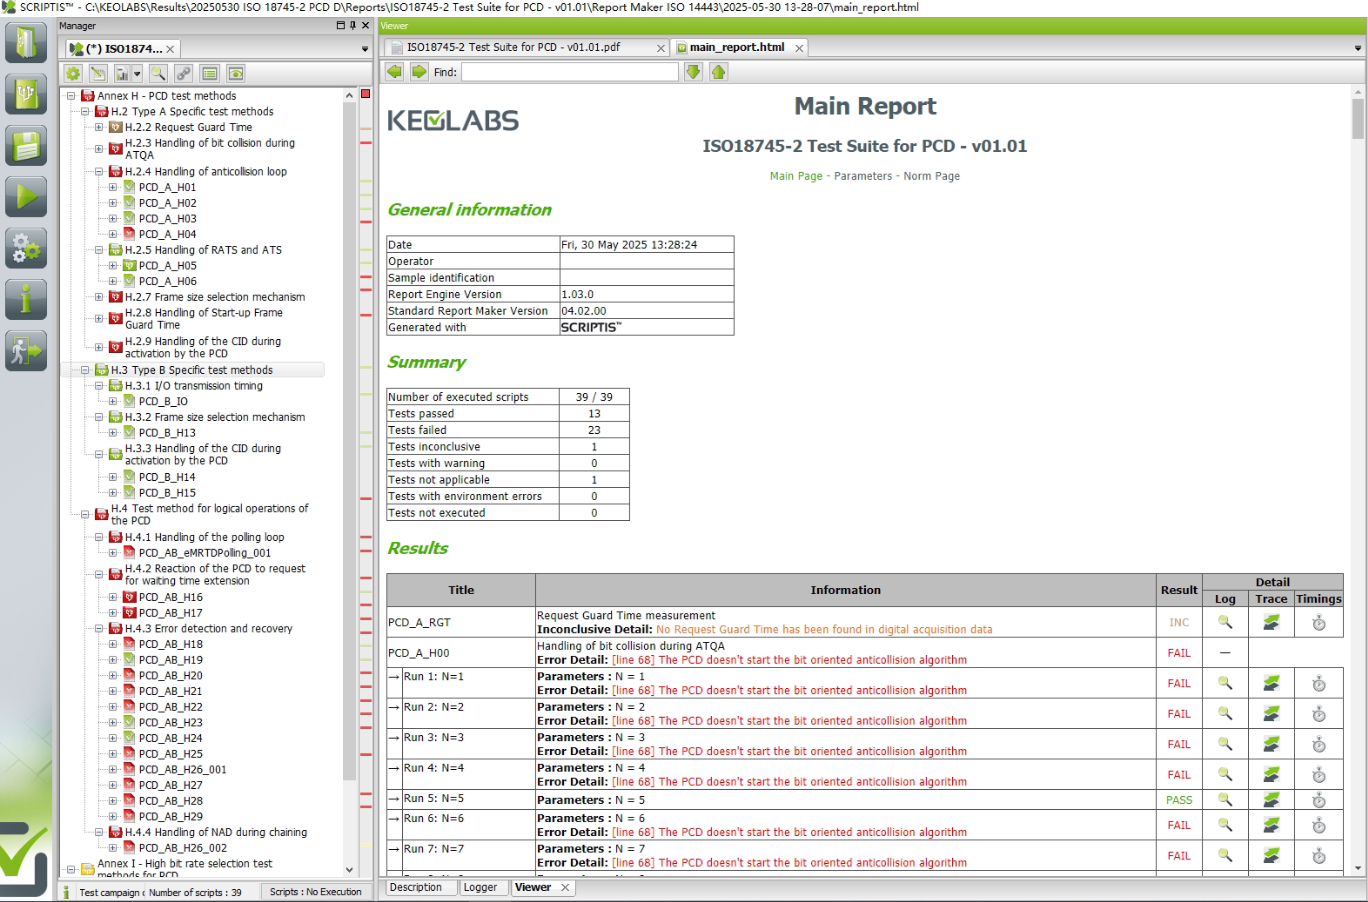The image size is (1368, 902).
Task: Click the chain link icon in Manager toolbar
Action: click(x=183, y=73)
